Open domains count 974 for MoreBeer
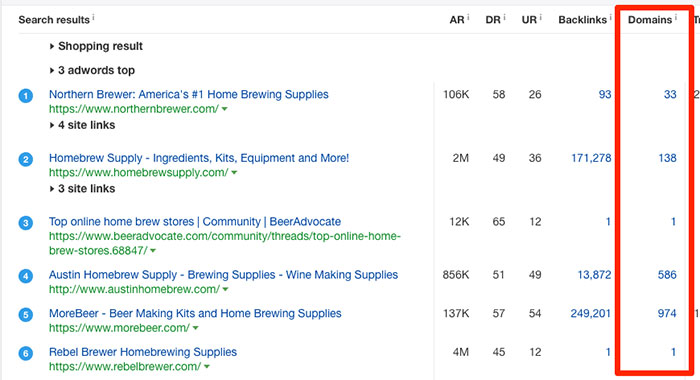This screenshot has width=700, height=380. click(667, 313)
